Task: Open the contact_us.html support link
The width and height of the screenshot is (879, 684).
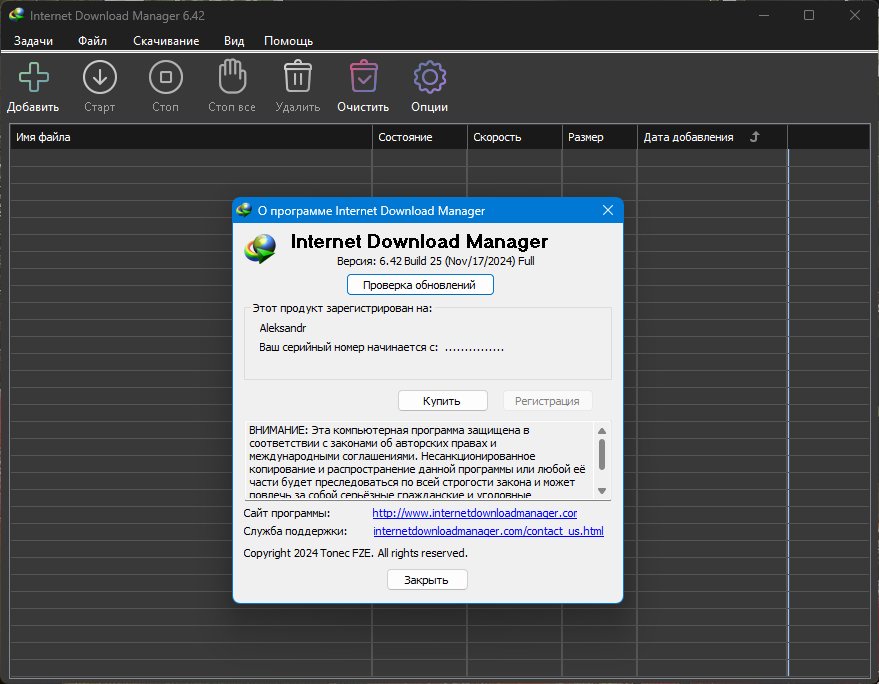Action: (x=488, y=531)
